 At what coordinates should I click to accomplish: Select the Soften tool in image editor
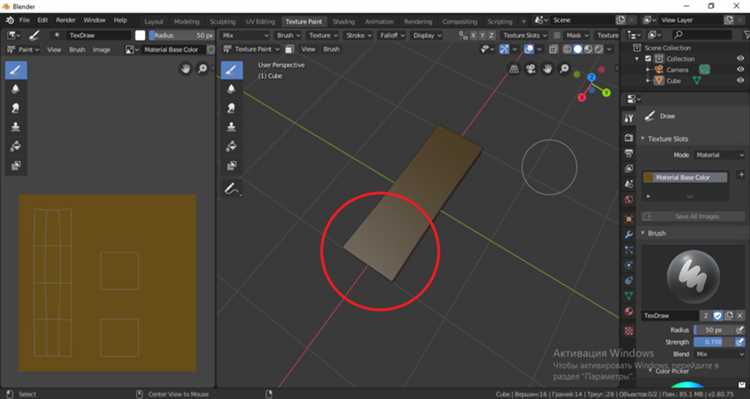coord(16,89)
